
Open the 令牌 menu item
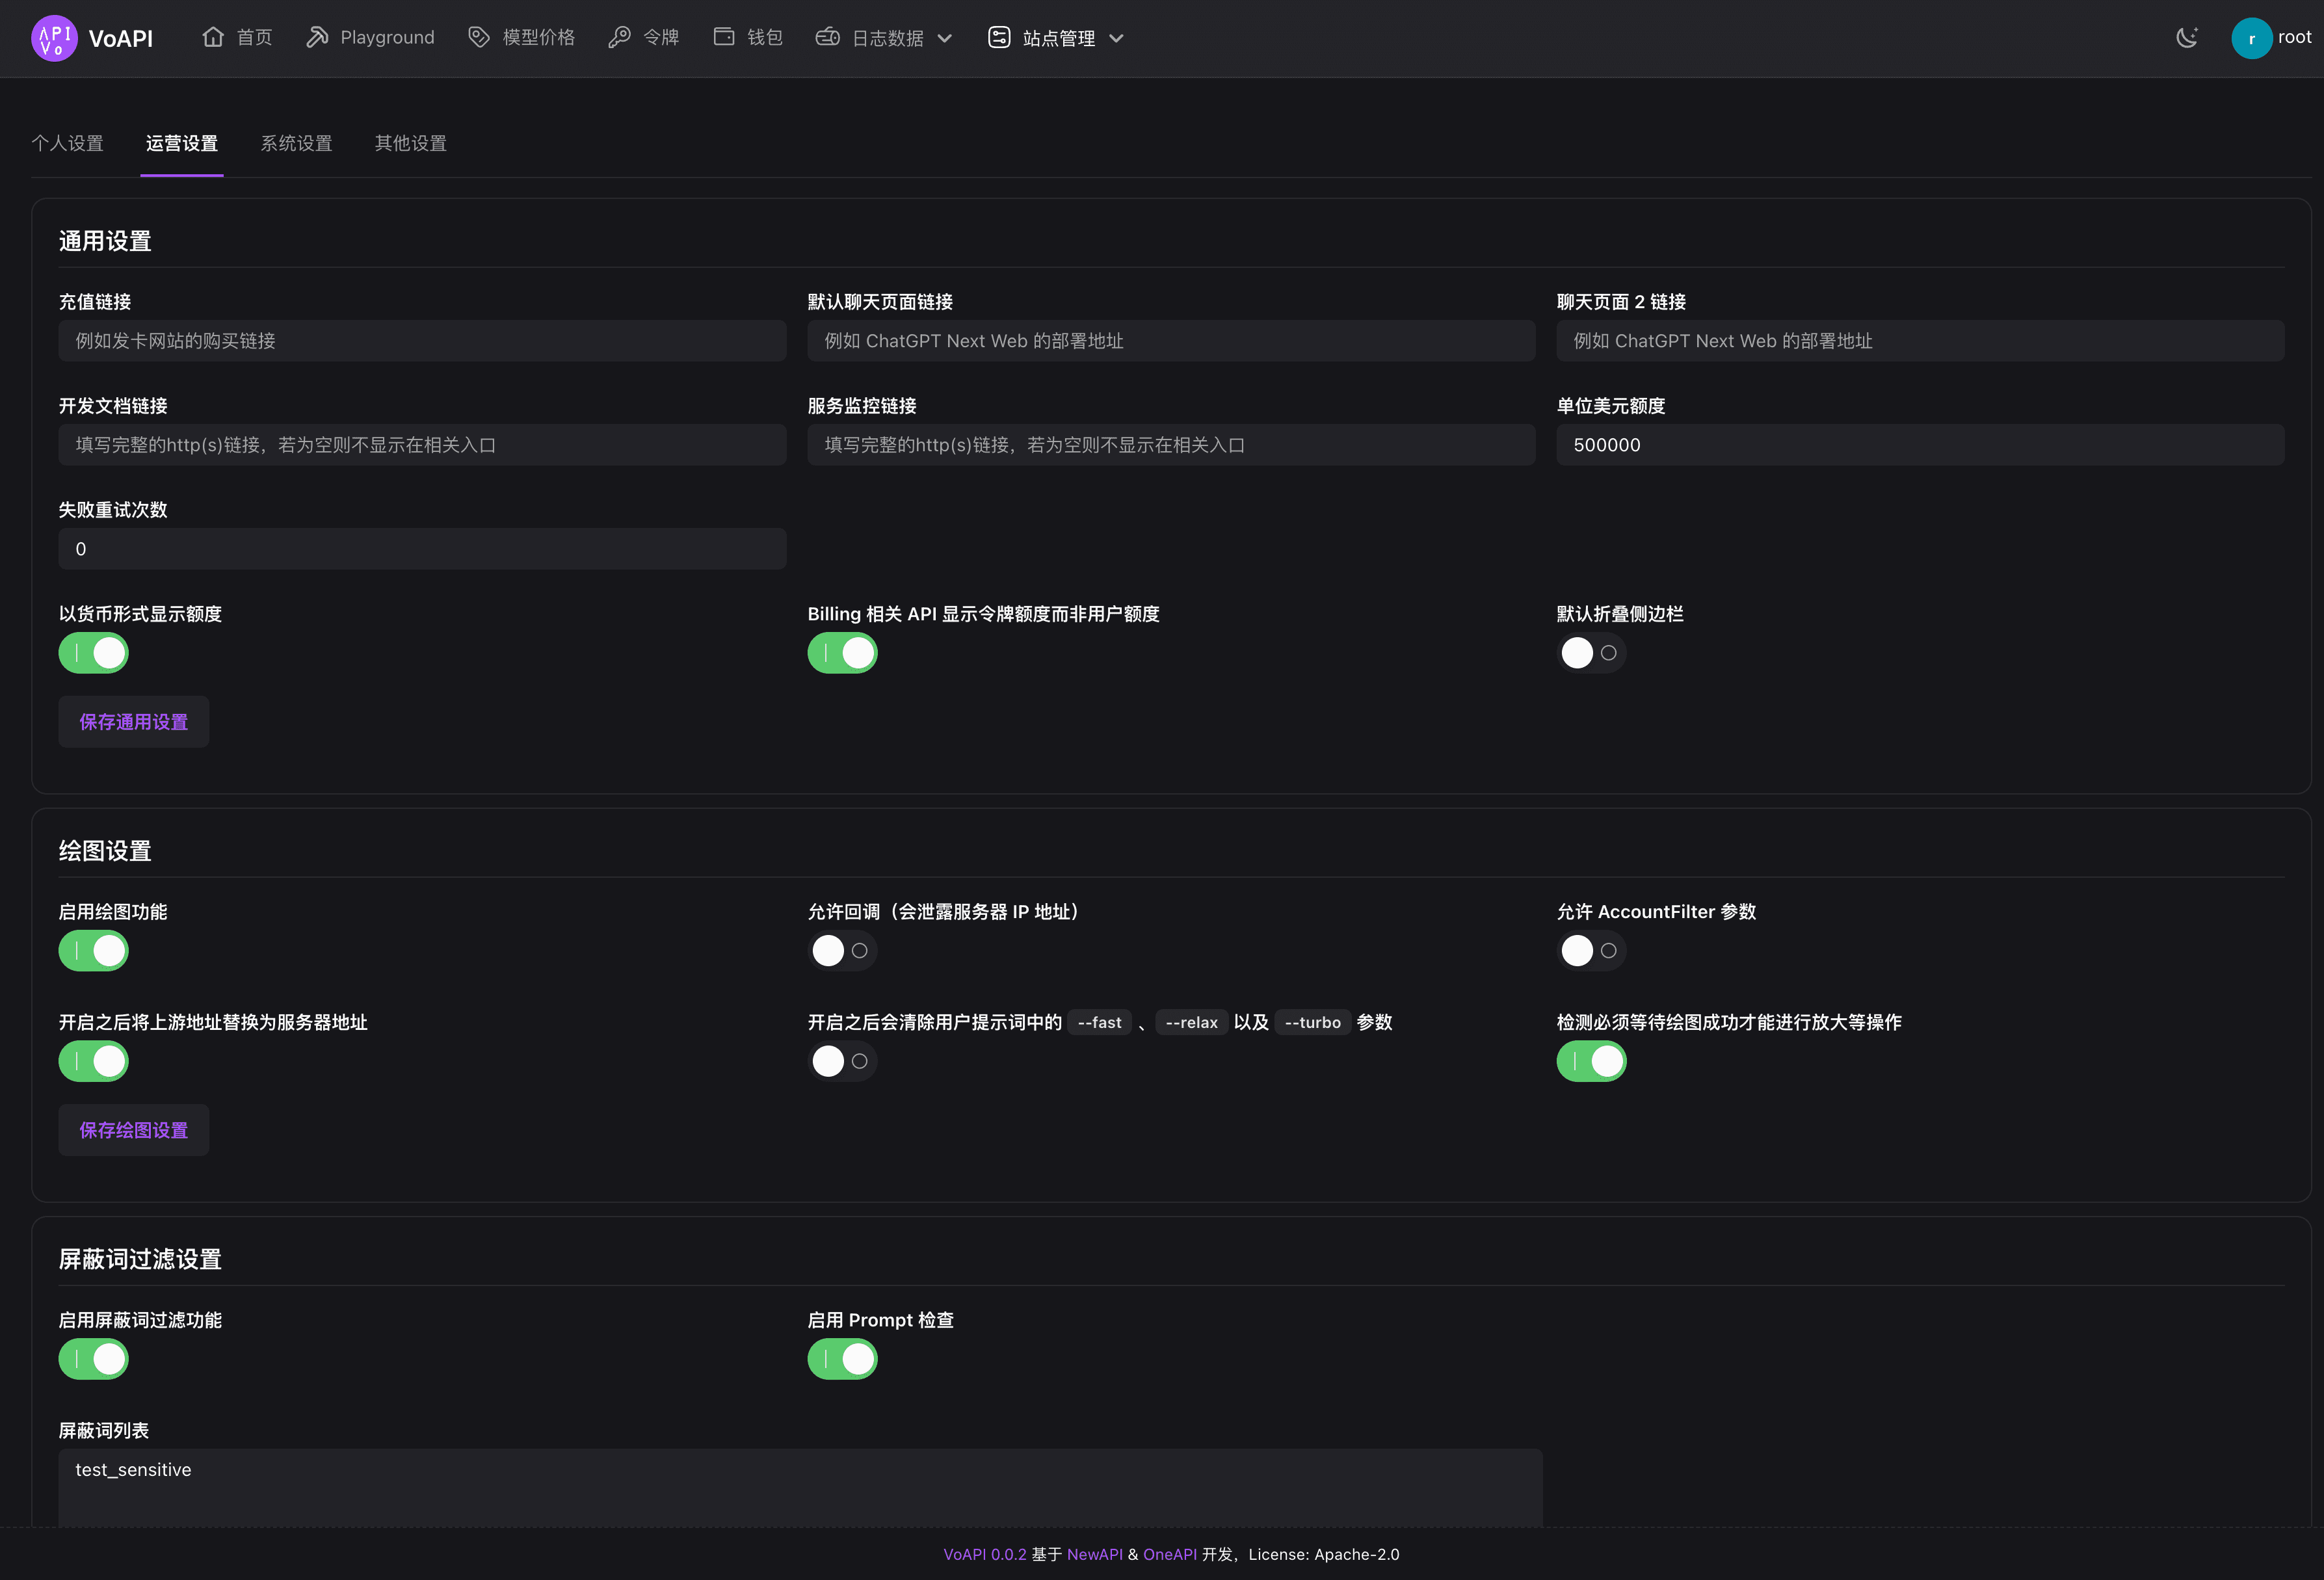point(644,37)
